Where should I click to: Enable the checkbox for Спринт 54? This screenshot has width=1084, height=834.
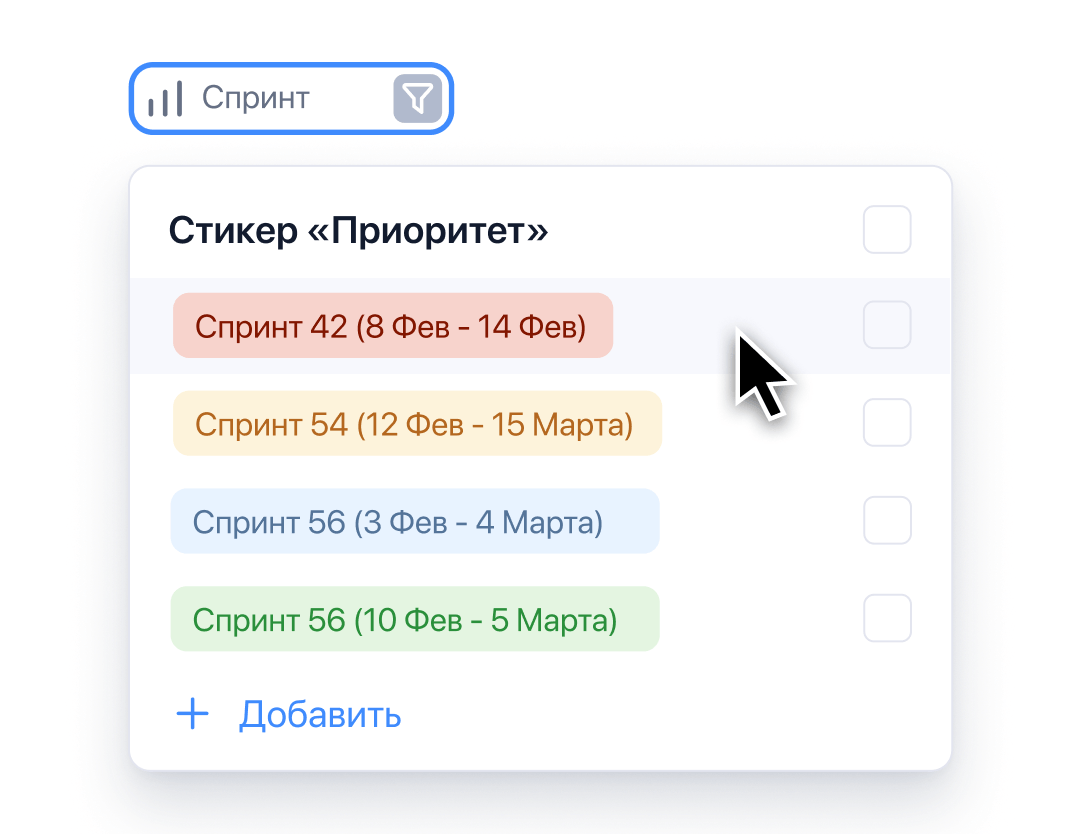(x=887, y=423)
